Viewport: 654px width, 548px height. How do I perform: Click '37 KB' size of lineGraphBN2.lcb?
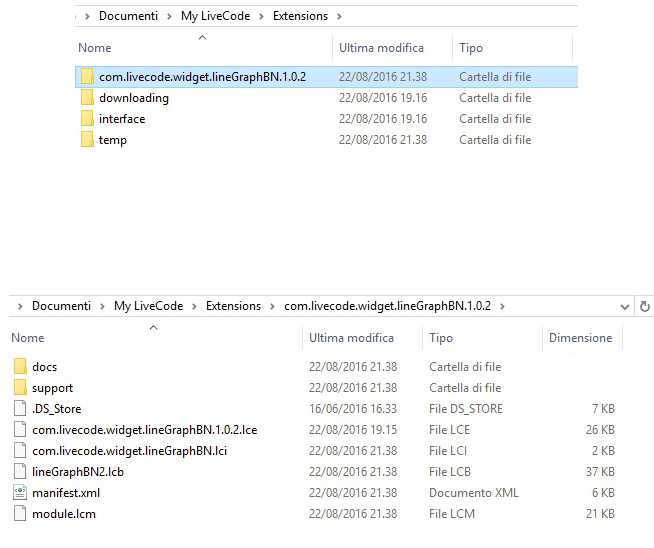pyautogui.click(x=600, y=472)
